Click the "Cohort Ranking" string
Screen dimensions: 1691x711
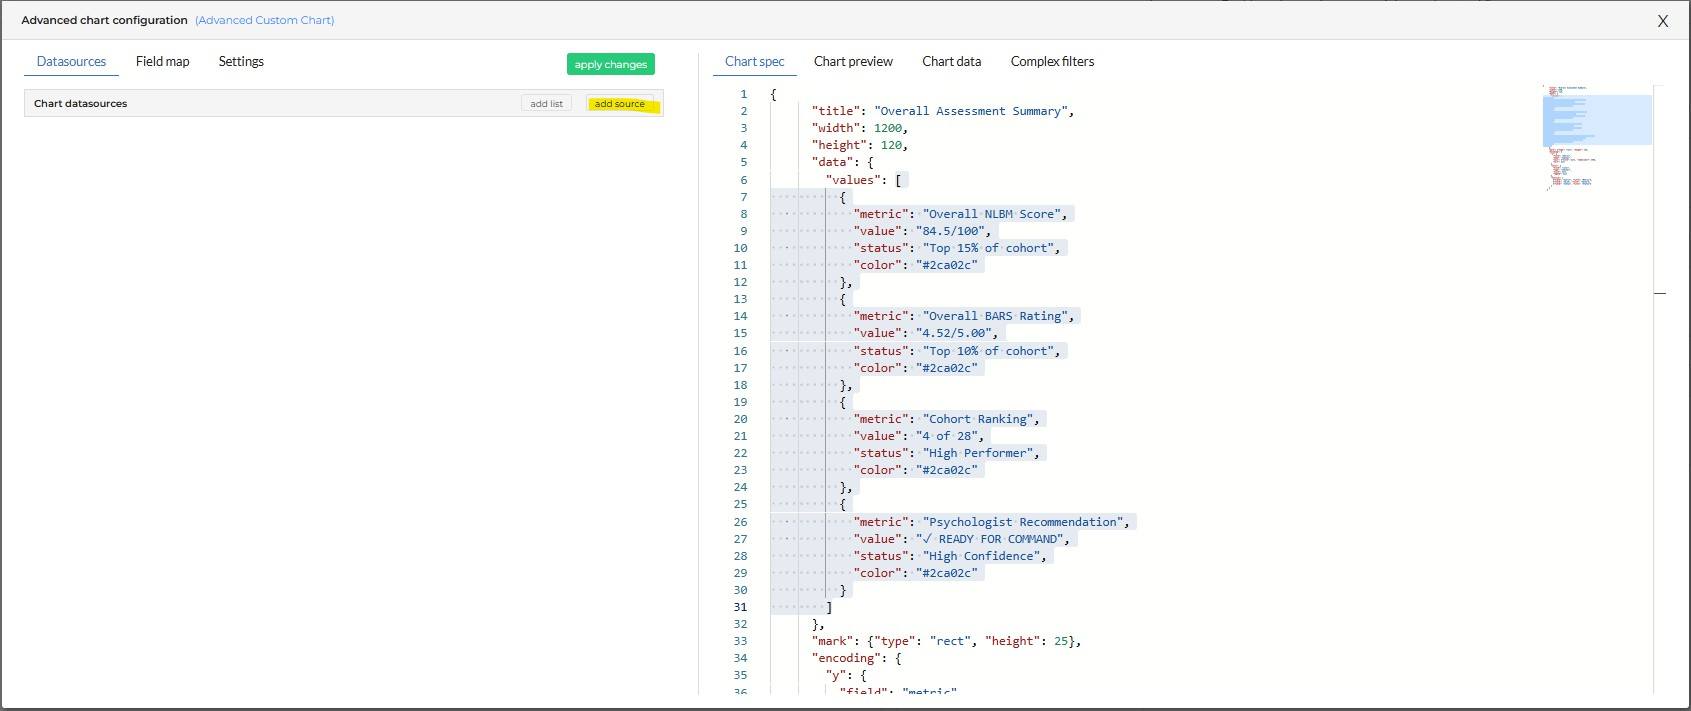[978, 419]
